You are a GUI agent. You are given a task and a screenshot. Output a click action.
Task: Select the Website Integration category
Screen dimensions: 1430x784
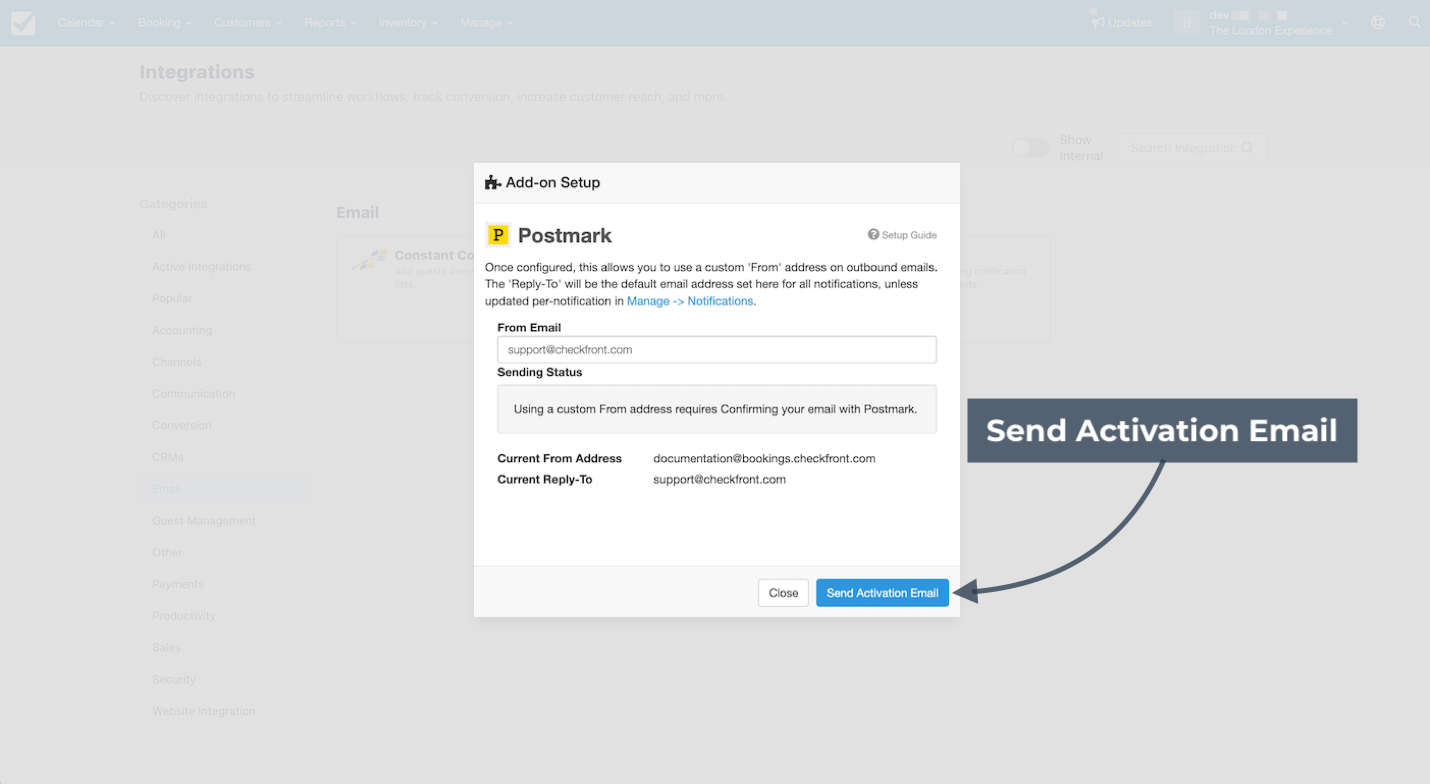pos(204,712)
